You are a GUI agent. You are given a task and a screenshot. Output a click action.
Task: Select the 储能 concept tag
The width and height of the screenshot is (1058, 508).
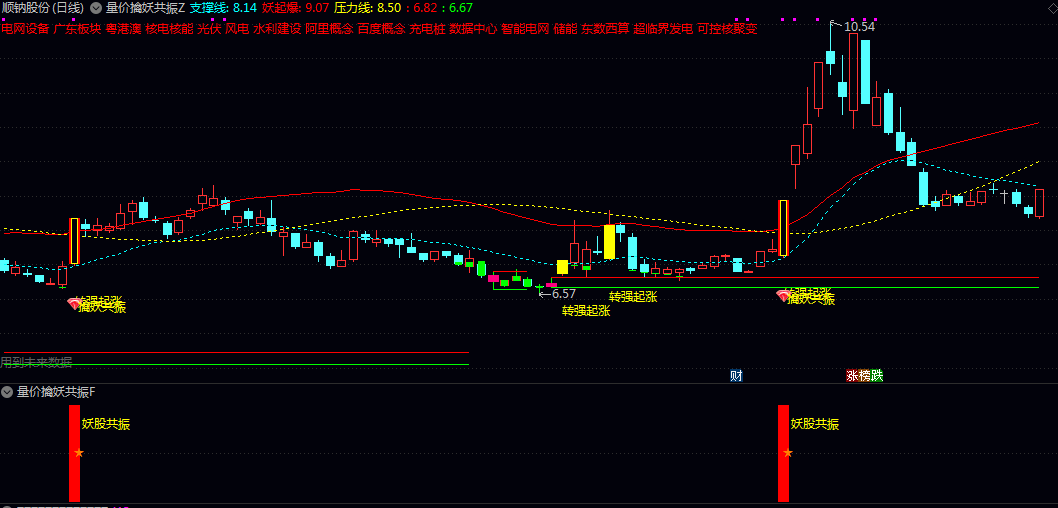tap(565, 28)
